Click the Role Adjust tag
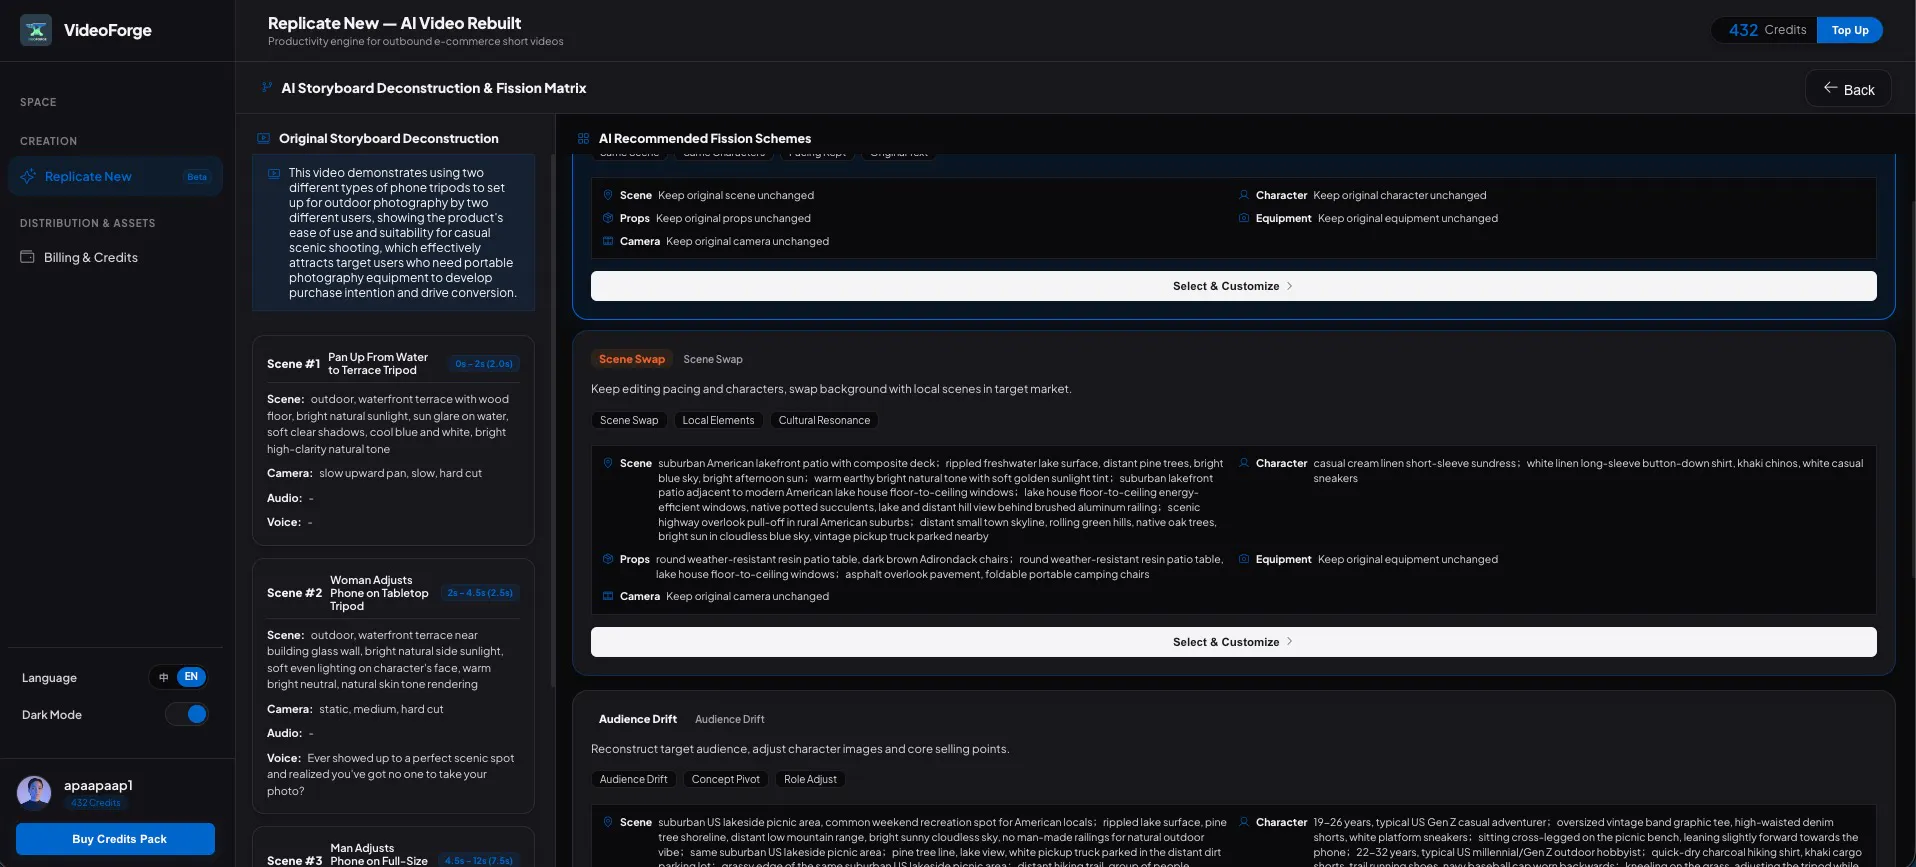Image resolution: width=1916 pixels, height=867 pixels. pyautogui.click(x=810, y=779)
